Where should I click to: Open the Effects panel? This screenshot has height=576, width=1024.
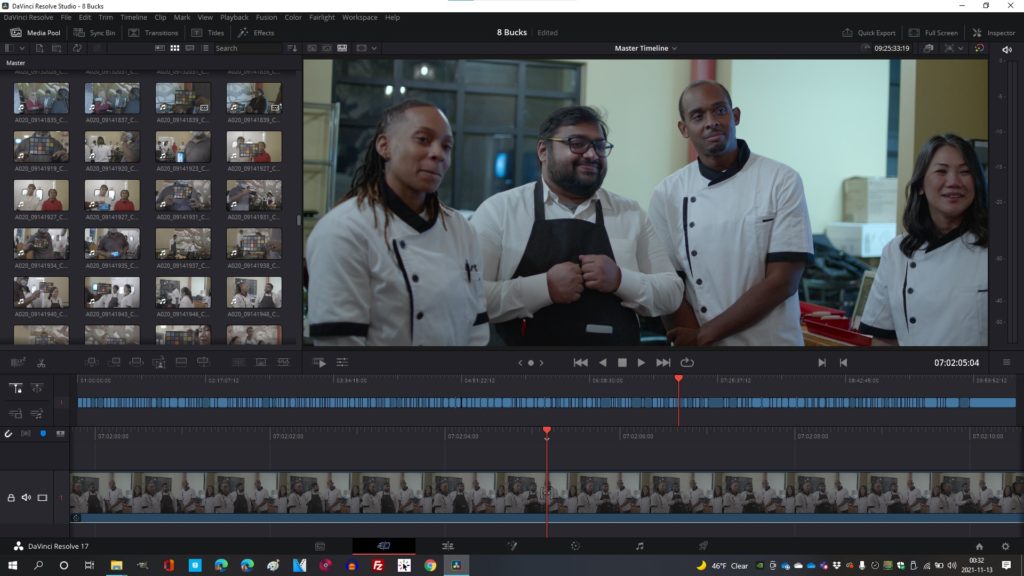pos(256,33)
